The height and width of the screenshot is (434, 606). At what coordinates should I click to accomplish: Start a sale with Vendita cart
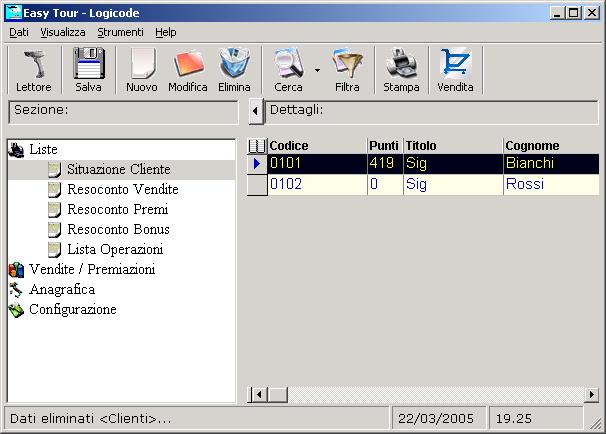tap(455, 70)
